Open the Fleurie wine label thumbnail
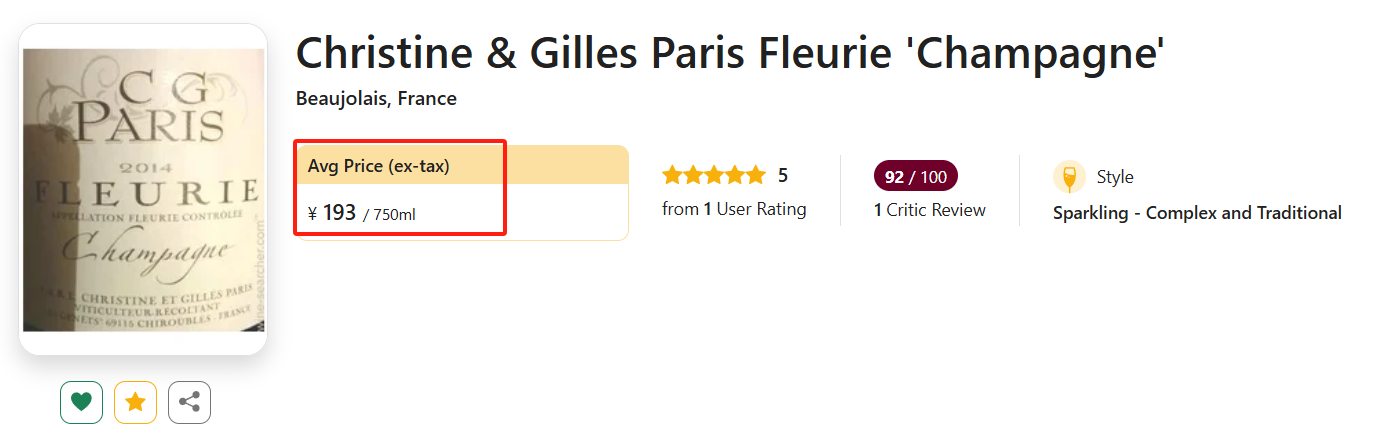The image size is (1374, 439). (143, 190)
